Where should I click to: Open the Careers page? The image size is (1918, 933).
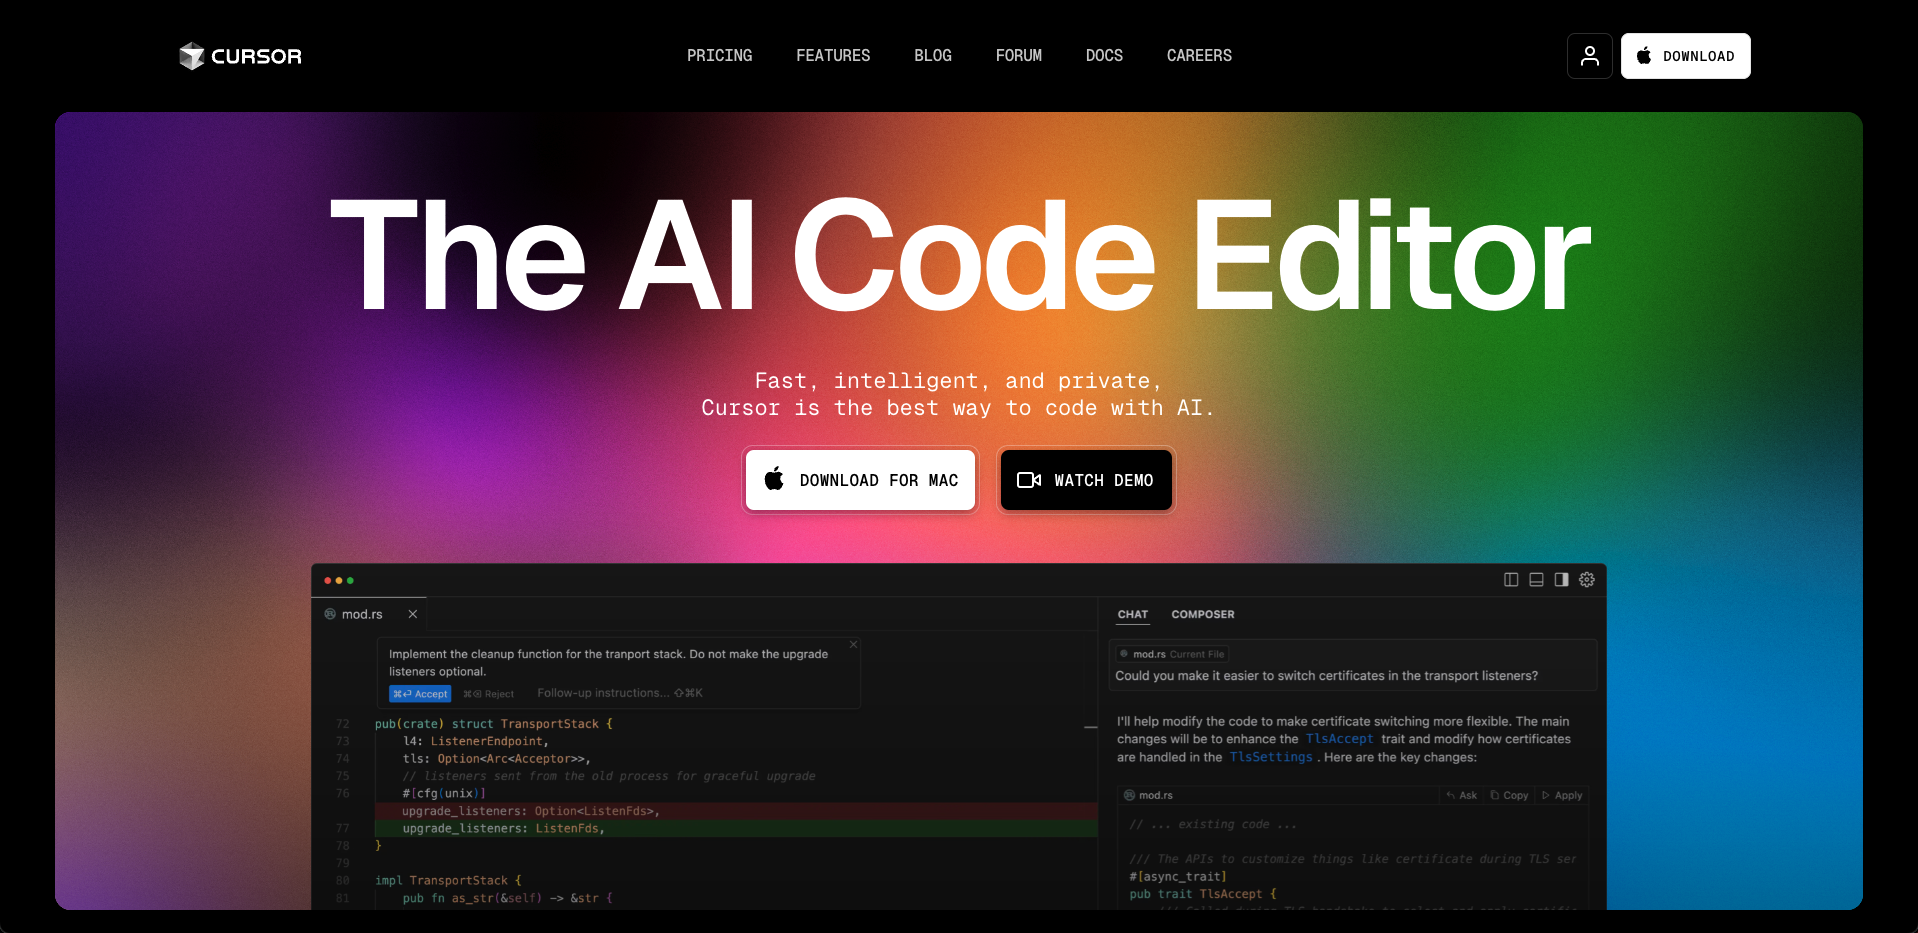(x=1199, y=56)
